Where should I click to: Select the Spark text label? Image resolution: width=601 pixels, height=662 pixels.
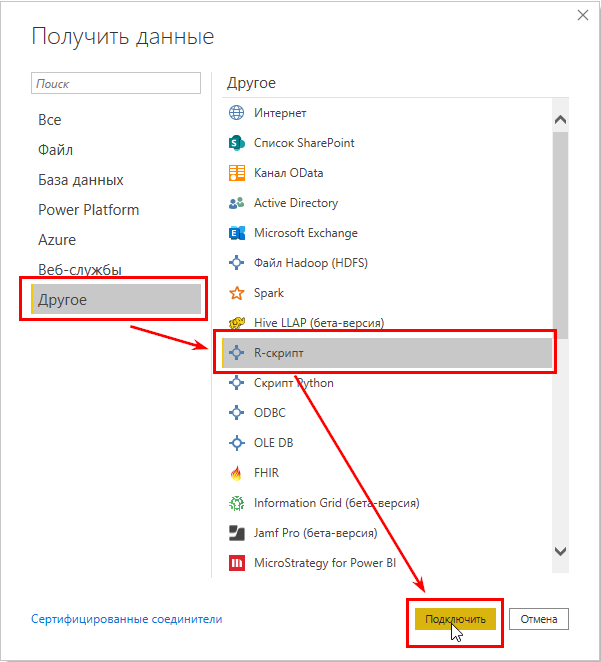coord(269,293)
